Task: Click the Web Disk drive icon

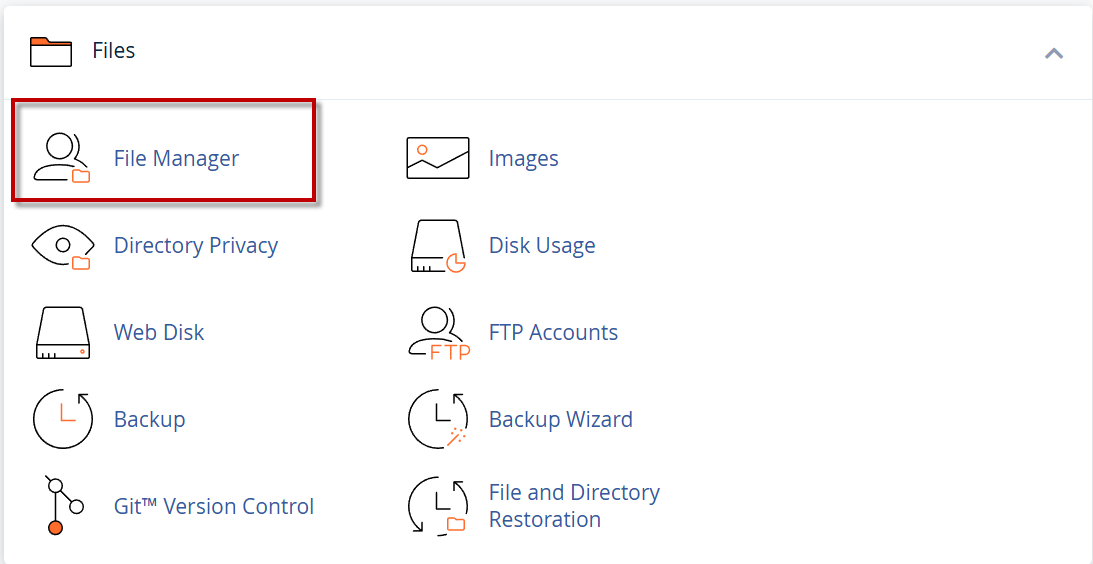Action: coord(62,333)
